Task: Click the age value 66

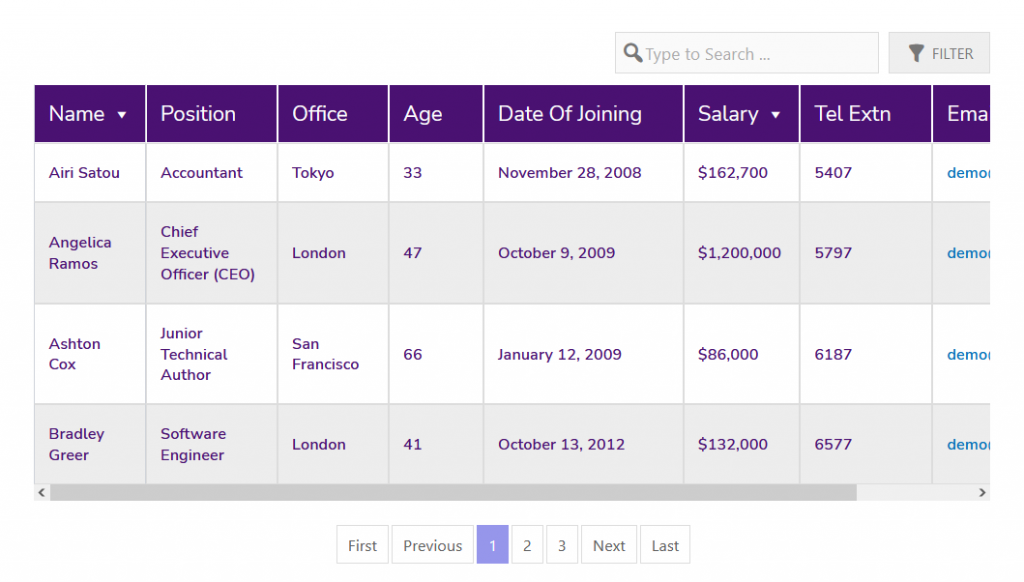Action: point(413,354)
